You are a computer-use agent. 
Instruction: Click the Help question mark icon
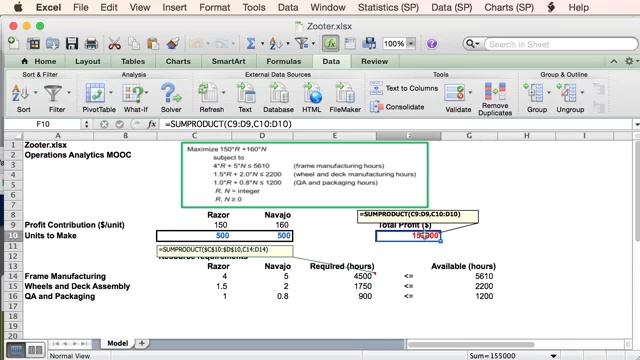431,43
